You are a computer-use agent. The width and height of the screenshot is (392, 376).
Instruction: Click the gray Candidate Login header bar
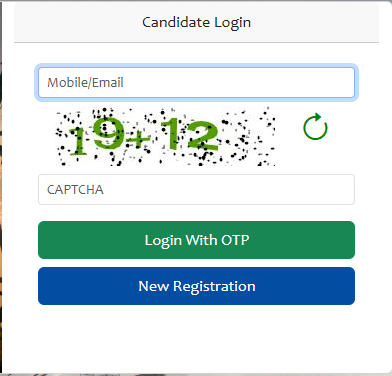(196, 22)
